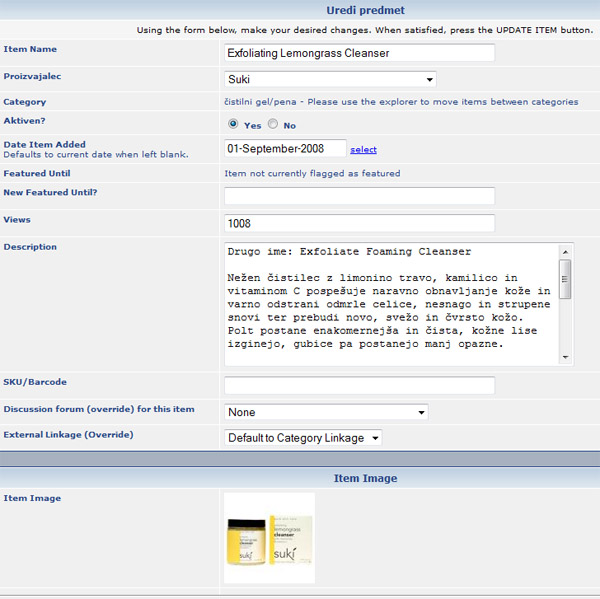This screenshot has width=600, height=599.
Task: Click inside the Description text area
Action: point(391,304)
